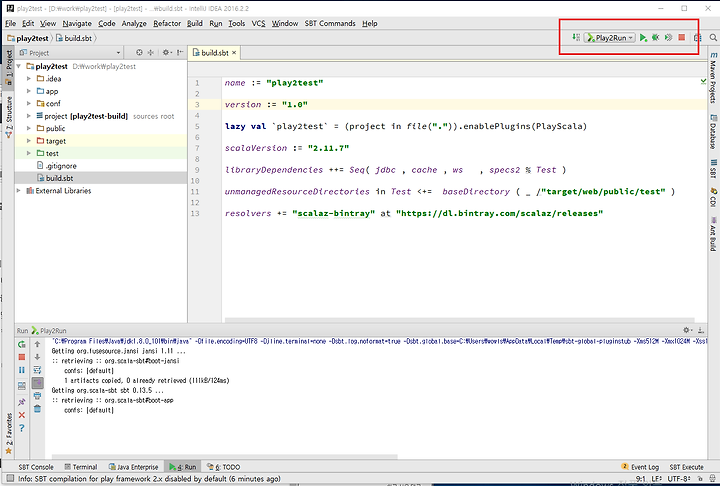Open the SBT Commands menu
The width and height of the screenshot is (720, 486).
tap(330, 23)
